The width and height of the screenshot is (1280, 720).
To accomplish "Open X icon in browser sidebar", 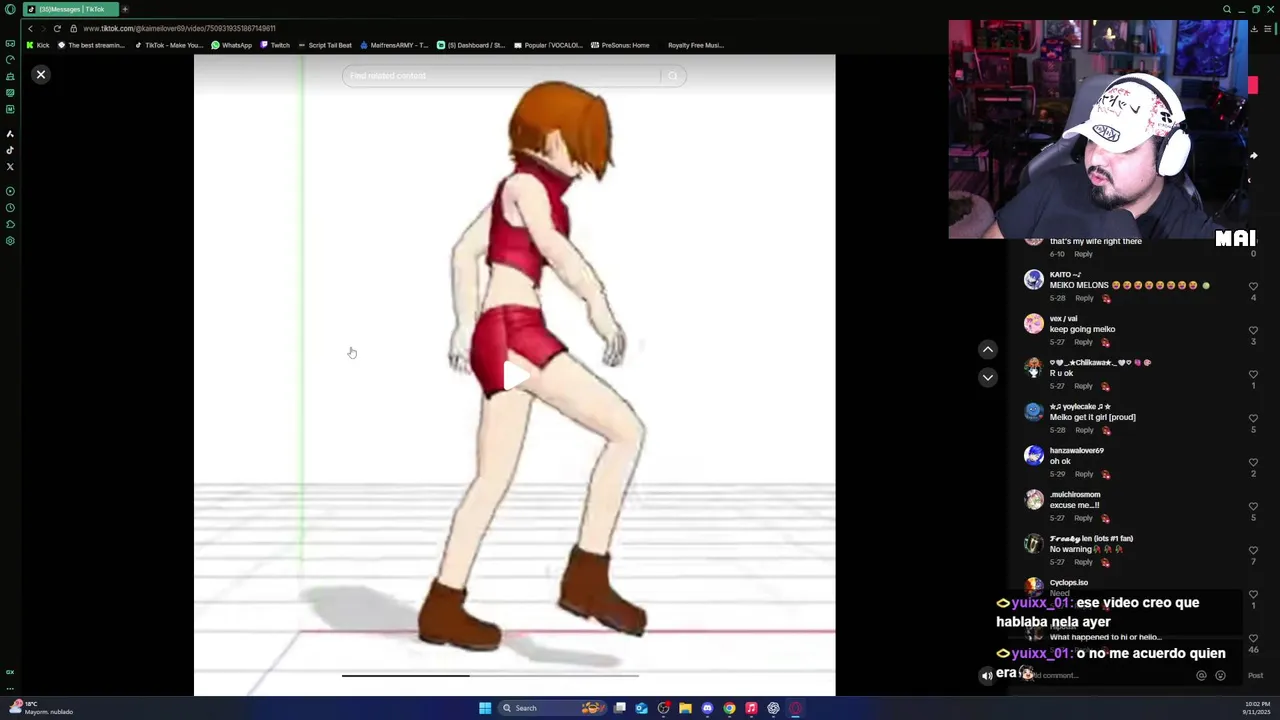I will click(10, 166).
